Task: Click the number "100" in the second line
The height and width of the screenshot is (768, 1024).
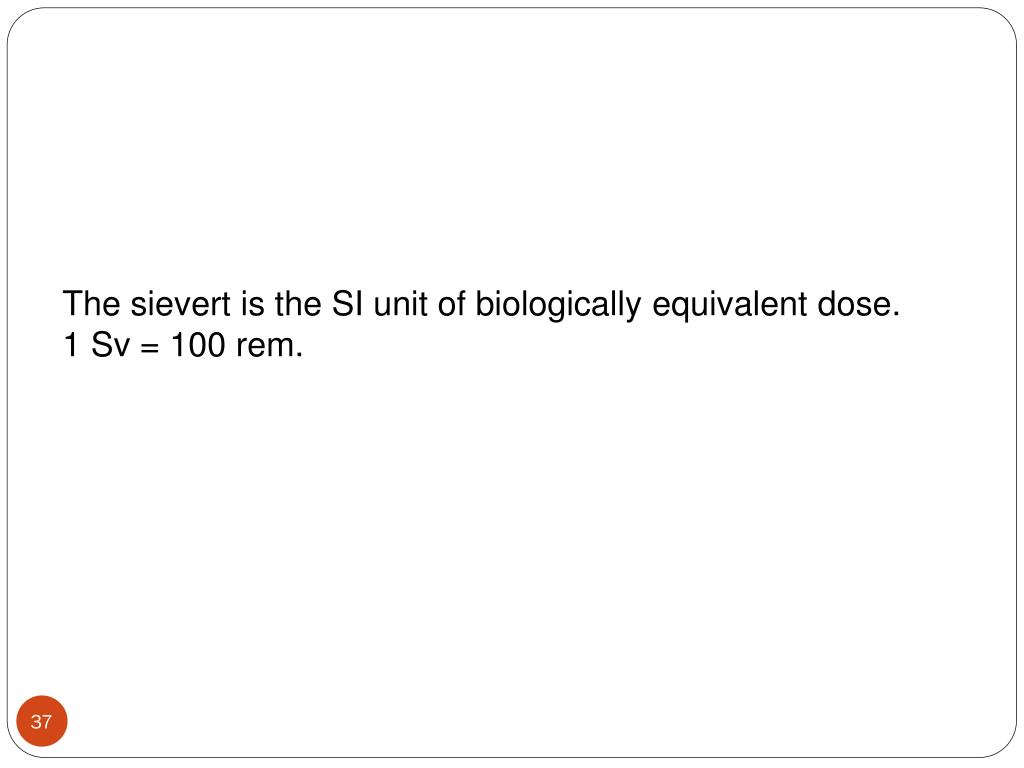Action: 197,345
